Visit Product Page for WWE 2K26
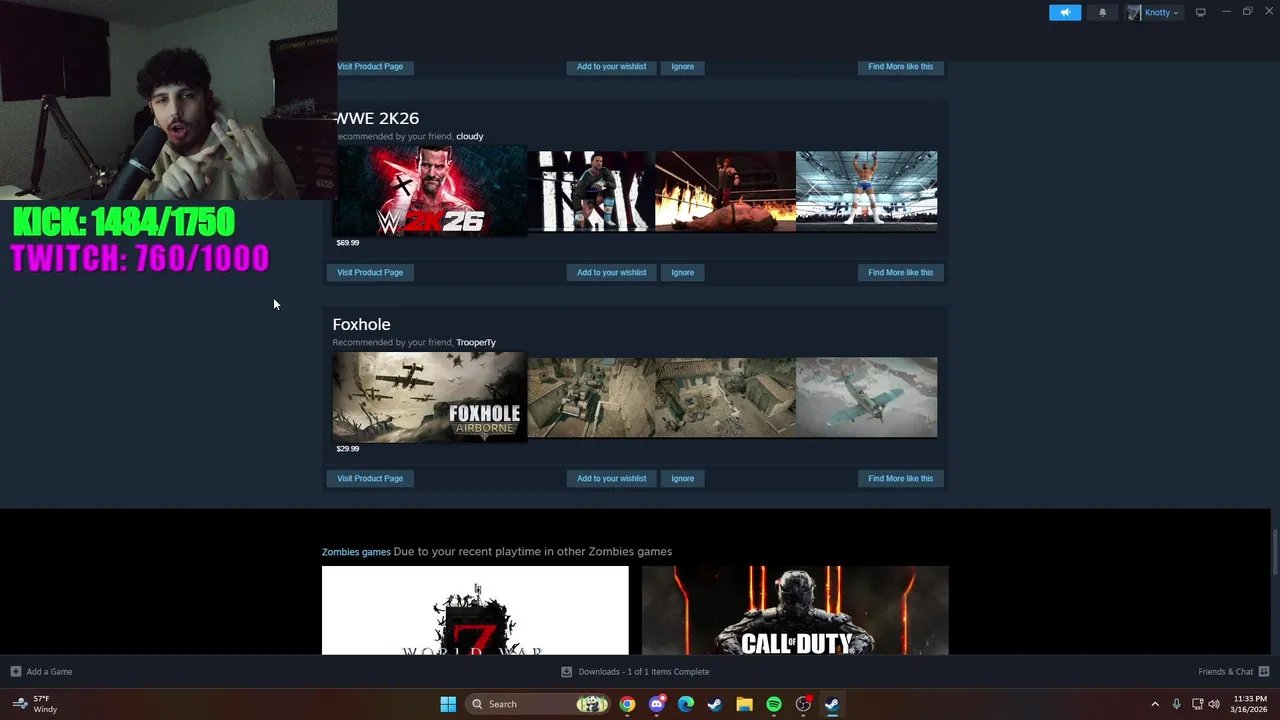 click(370, 272)
